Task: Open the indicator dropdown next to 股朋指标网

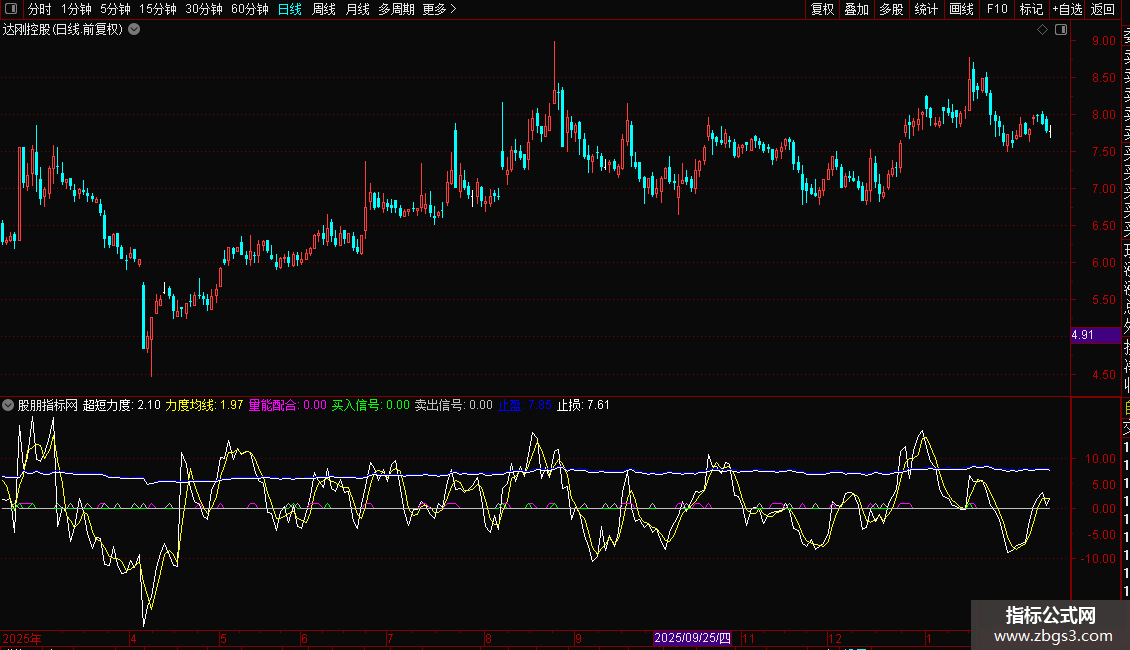Action: [8, 405]
